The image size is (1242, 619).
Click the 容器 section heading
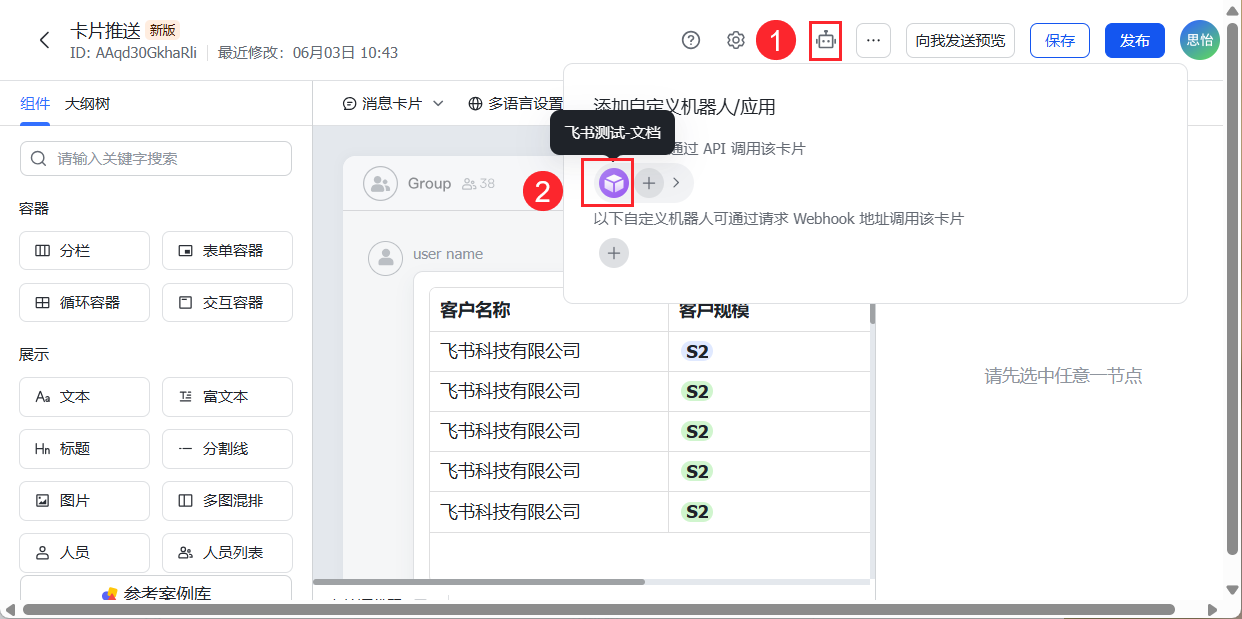34,209
